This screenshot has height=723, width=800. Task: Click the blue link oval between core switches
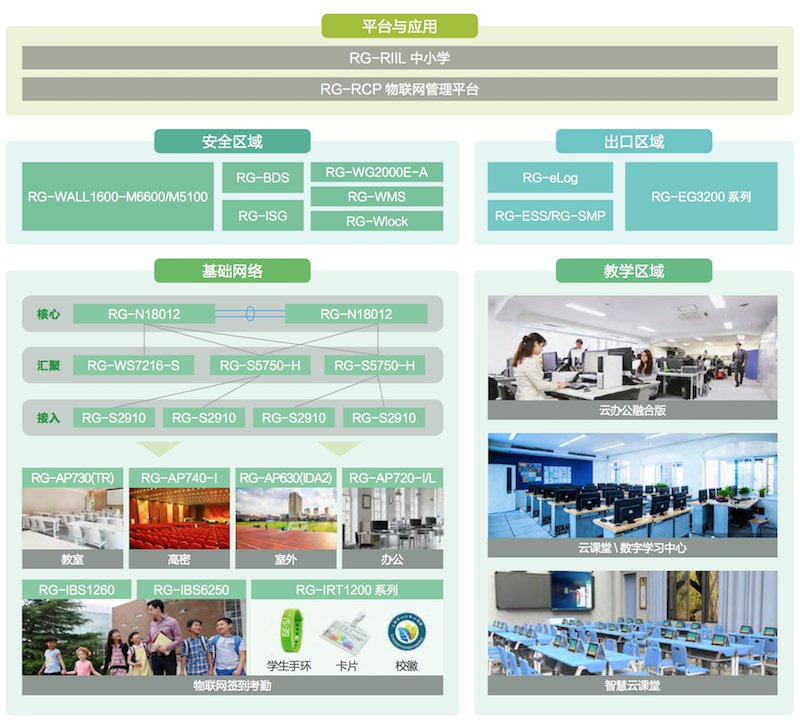click(x=250, y=314)
